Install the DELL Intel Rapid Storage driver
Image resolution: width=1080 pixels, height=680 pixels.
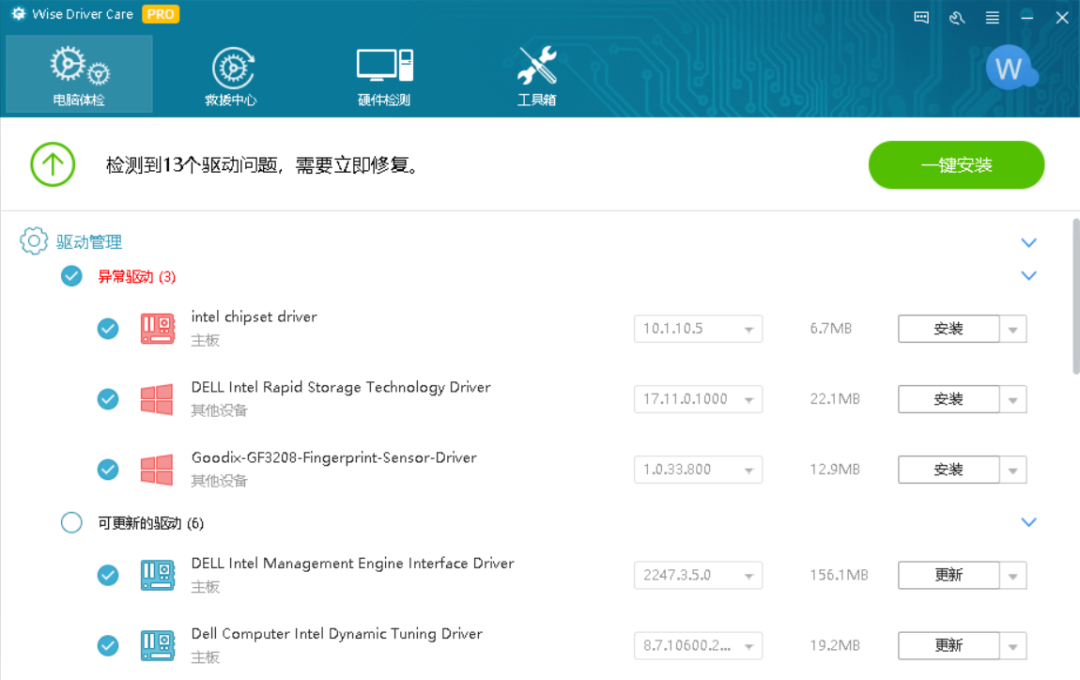948,399
